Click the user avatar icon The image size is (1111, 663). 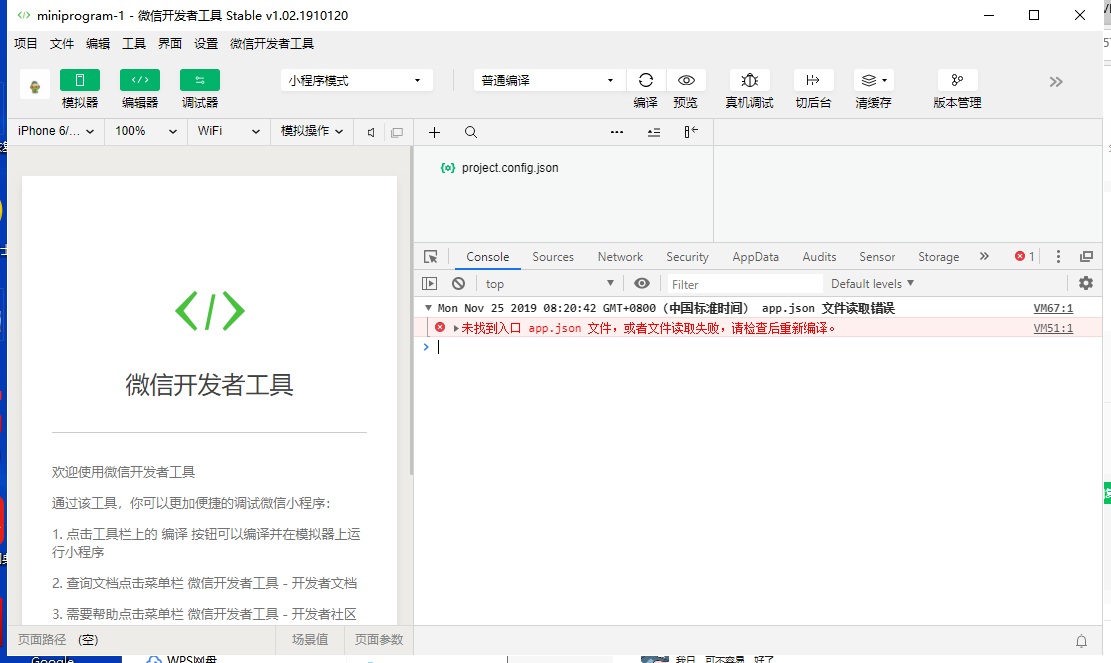(x=35, y=86)
